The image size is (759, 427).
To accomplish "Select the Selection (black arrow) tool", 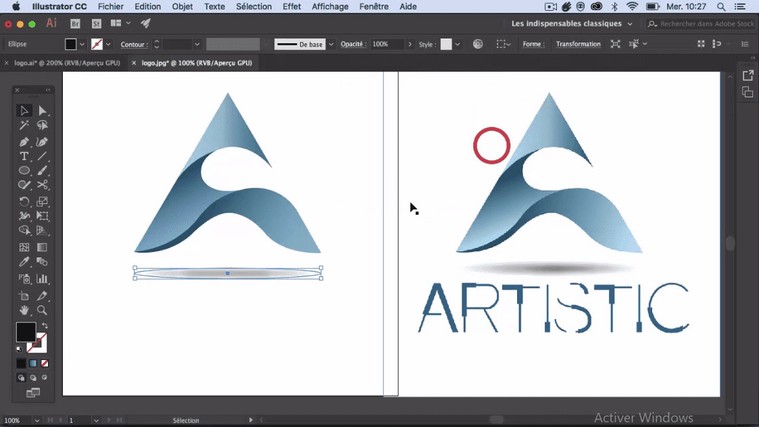I will (x=24, y=110).
